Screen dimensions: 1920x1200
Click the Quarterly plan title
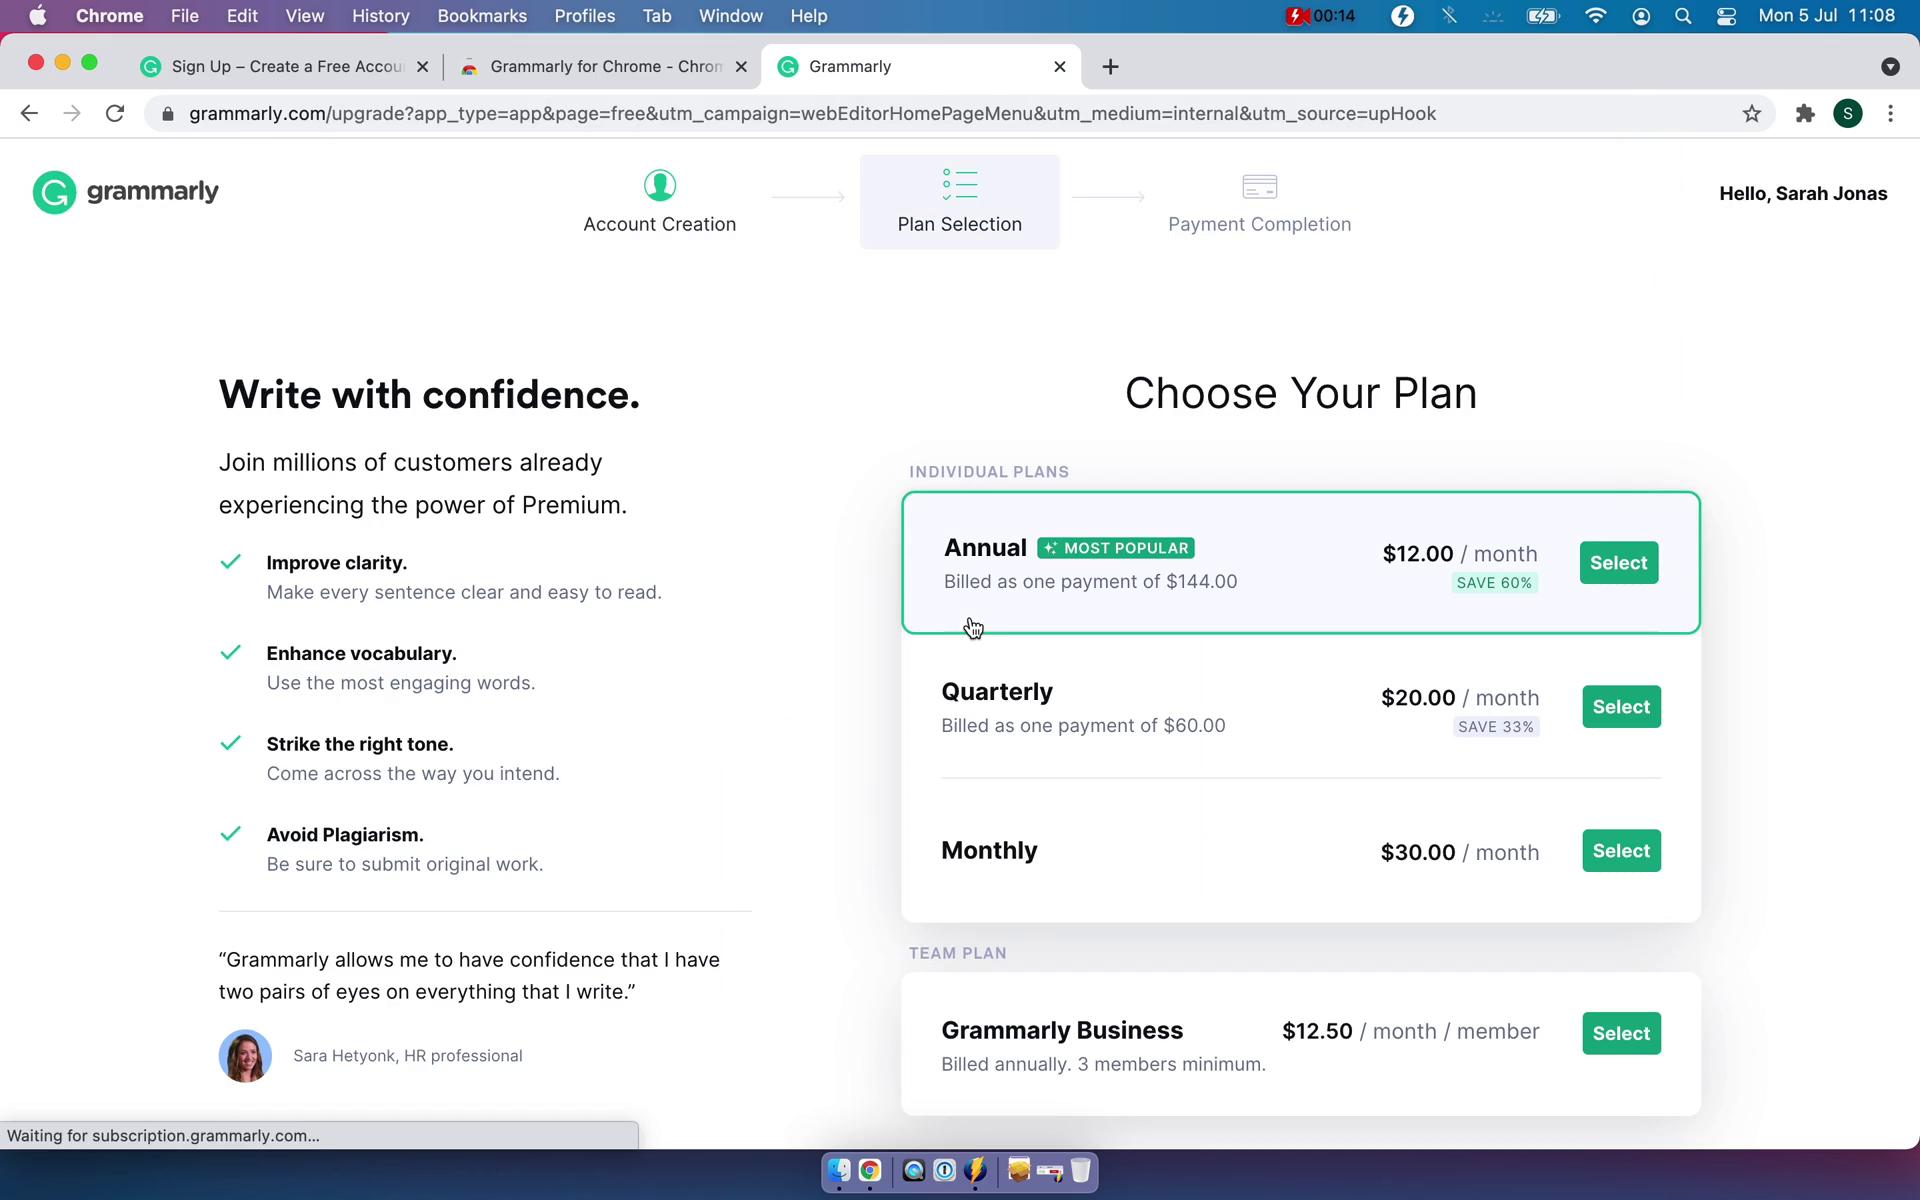[x=997, y=692]
